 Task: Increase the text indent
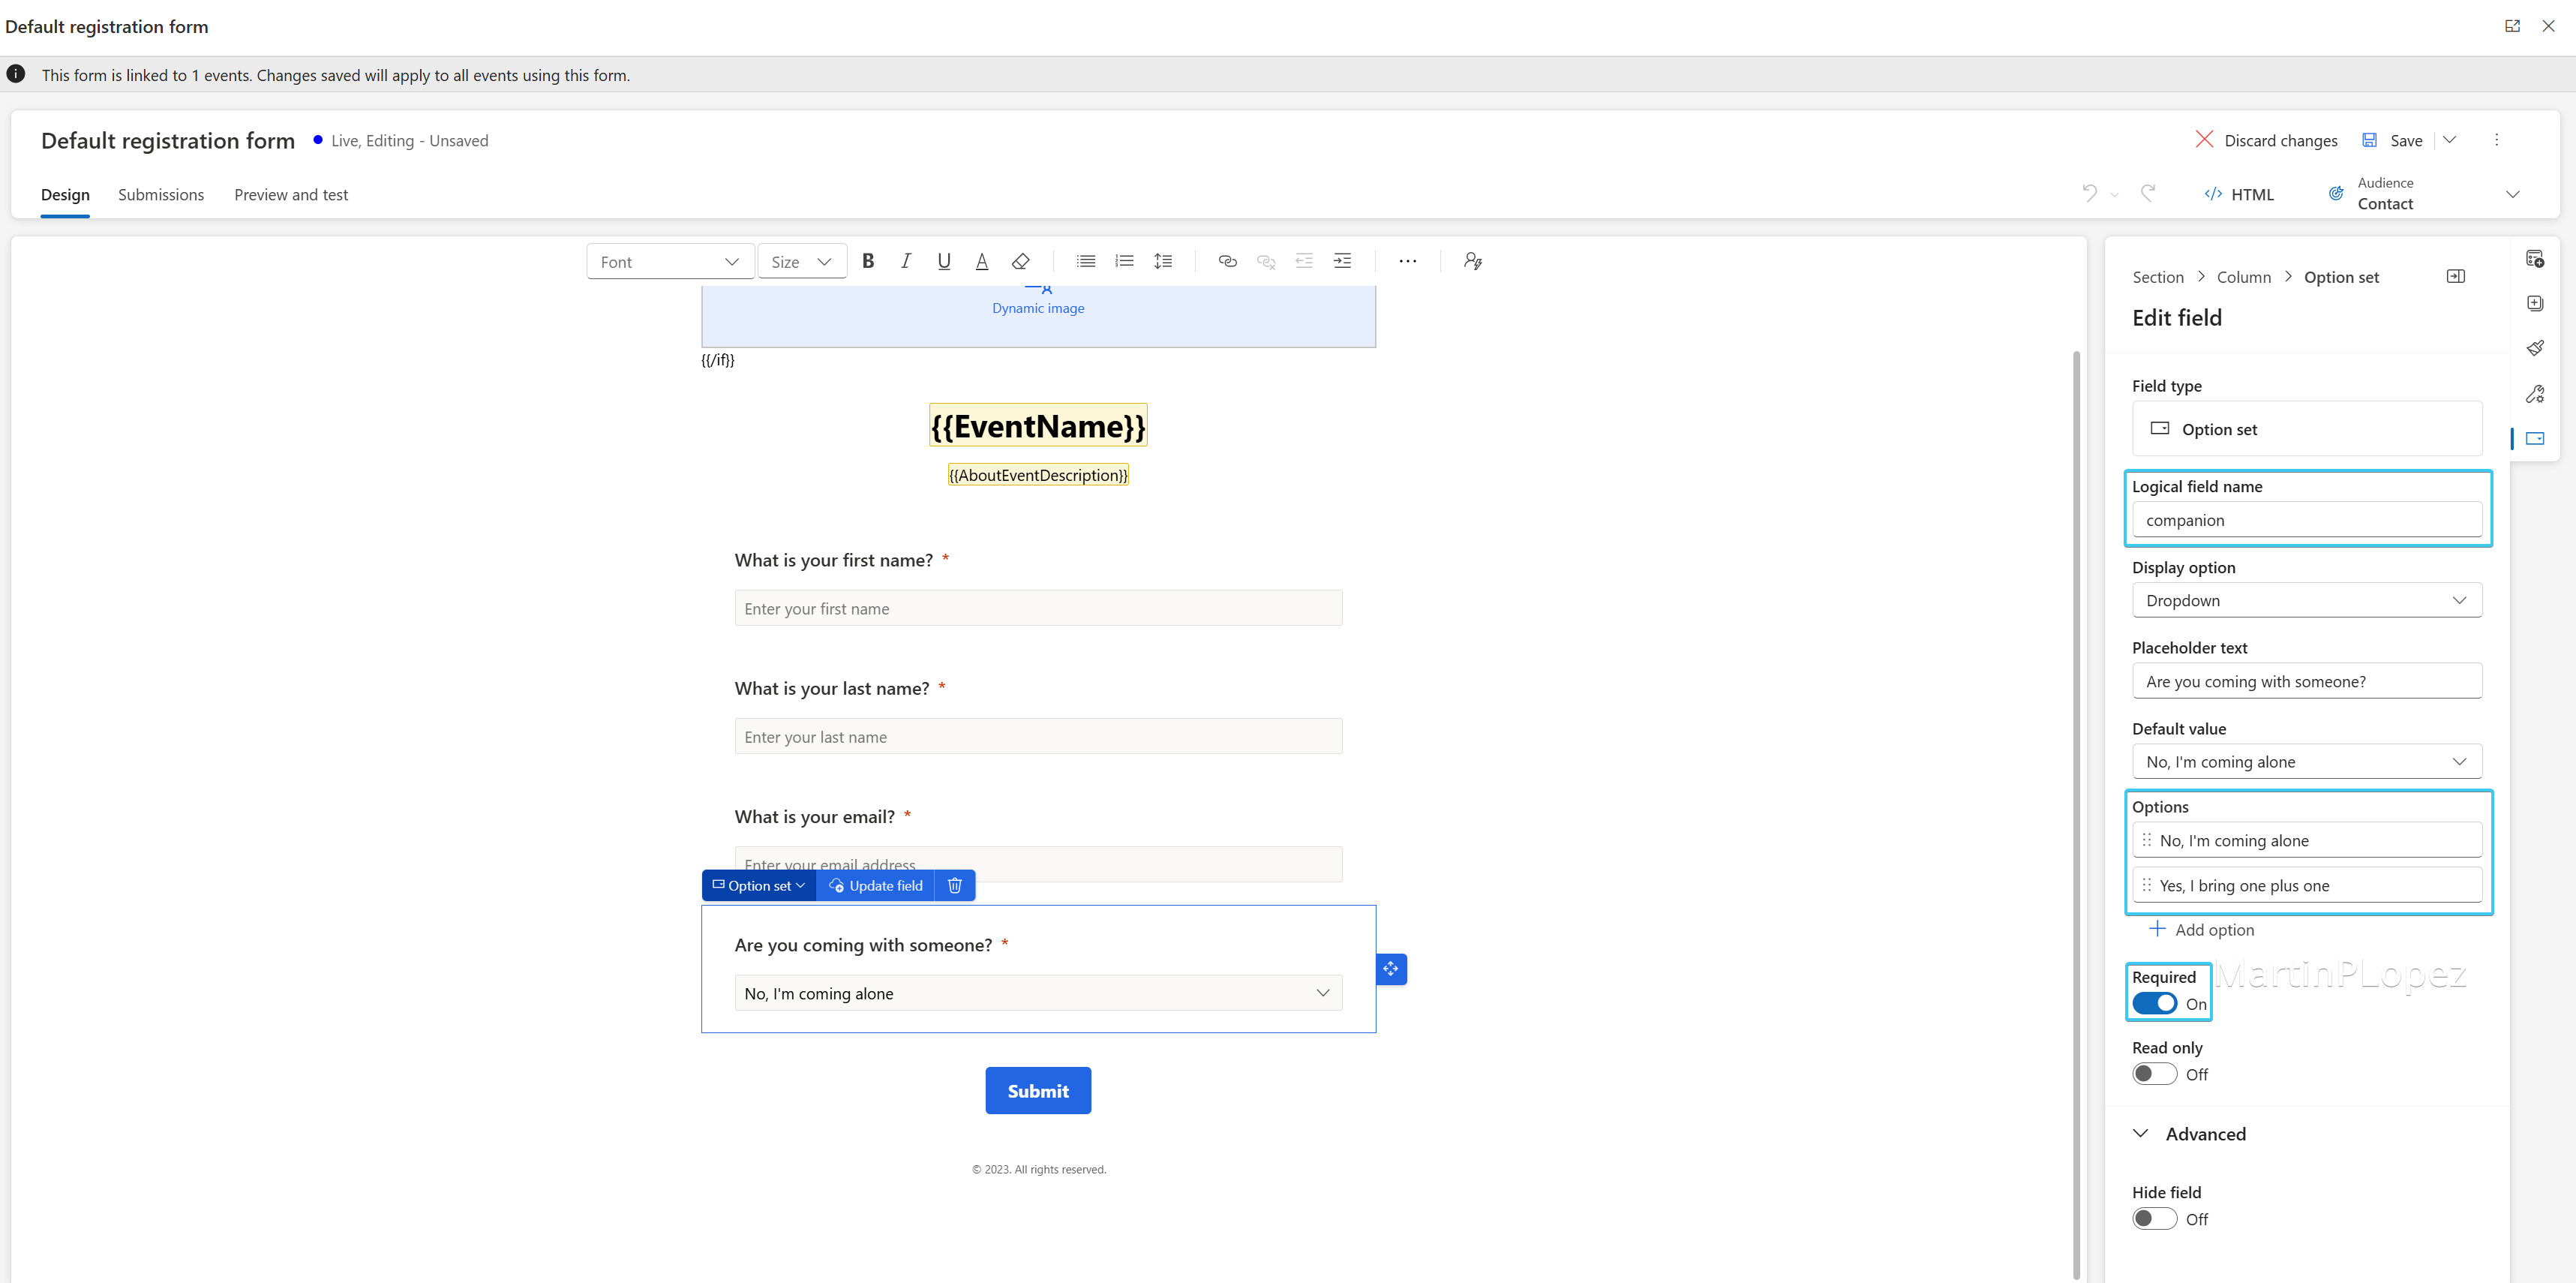point(1342,261)
